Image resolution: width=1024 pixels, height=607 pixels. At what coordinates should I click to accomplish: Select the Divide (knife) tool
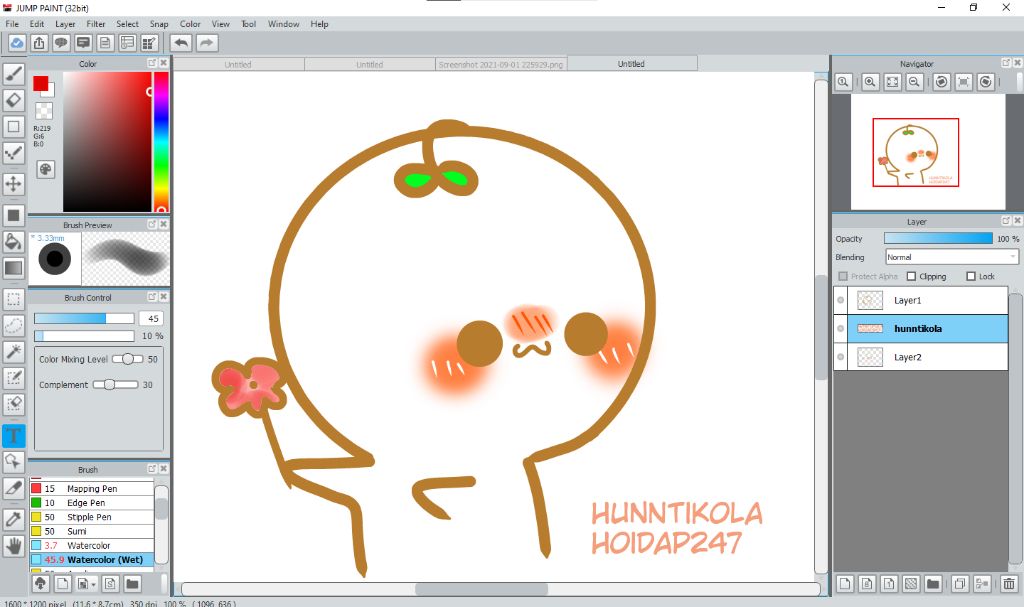coord(14,488)
